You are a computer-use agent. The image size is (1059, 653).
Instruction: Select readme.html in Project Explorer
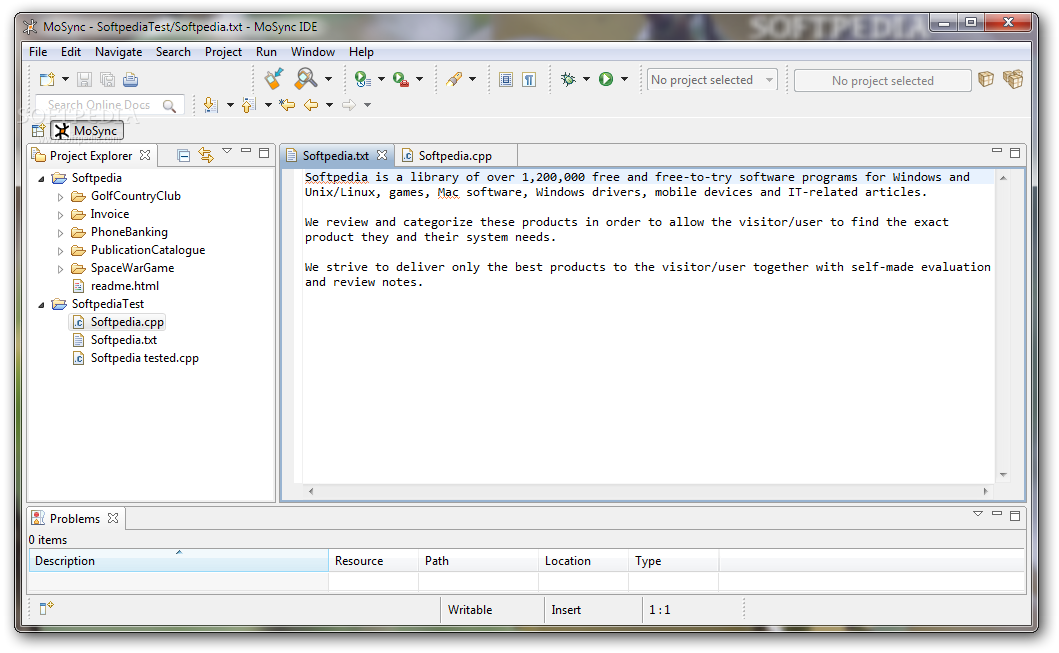(125, 286)
